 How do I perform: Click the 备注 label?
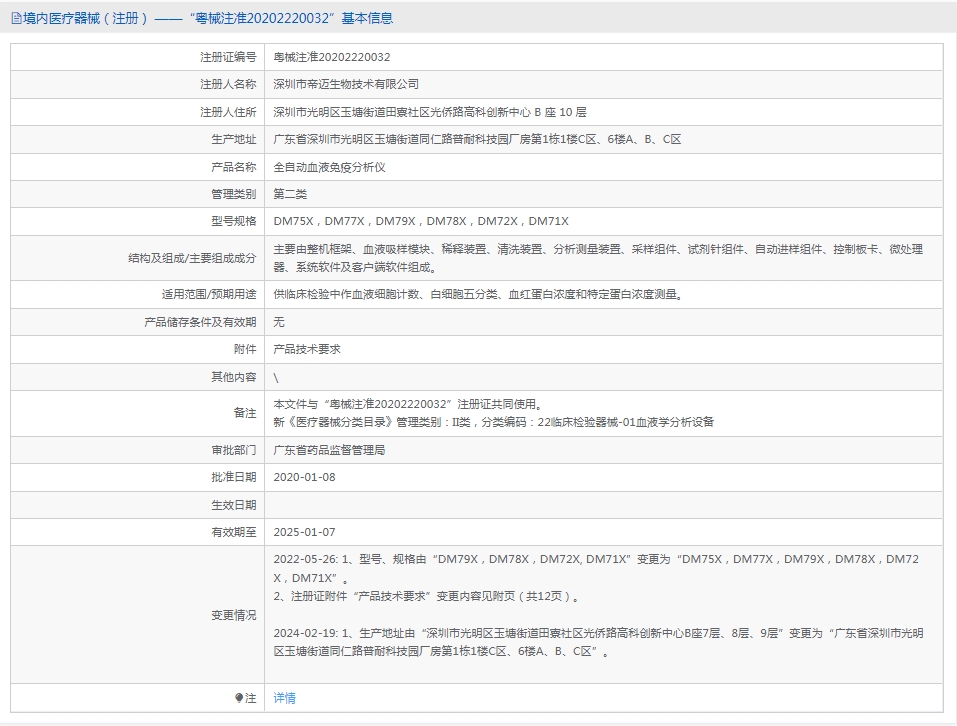245,413
